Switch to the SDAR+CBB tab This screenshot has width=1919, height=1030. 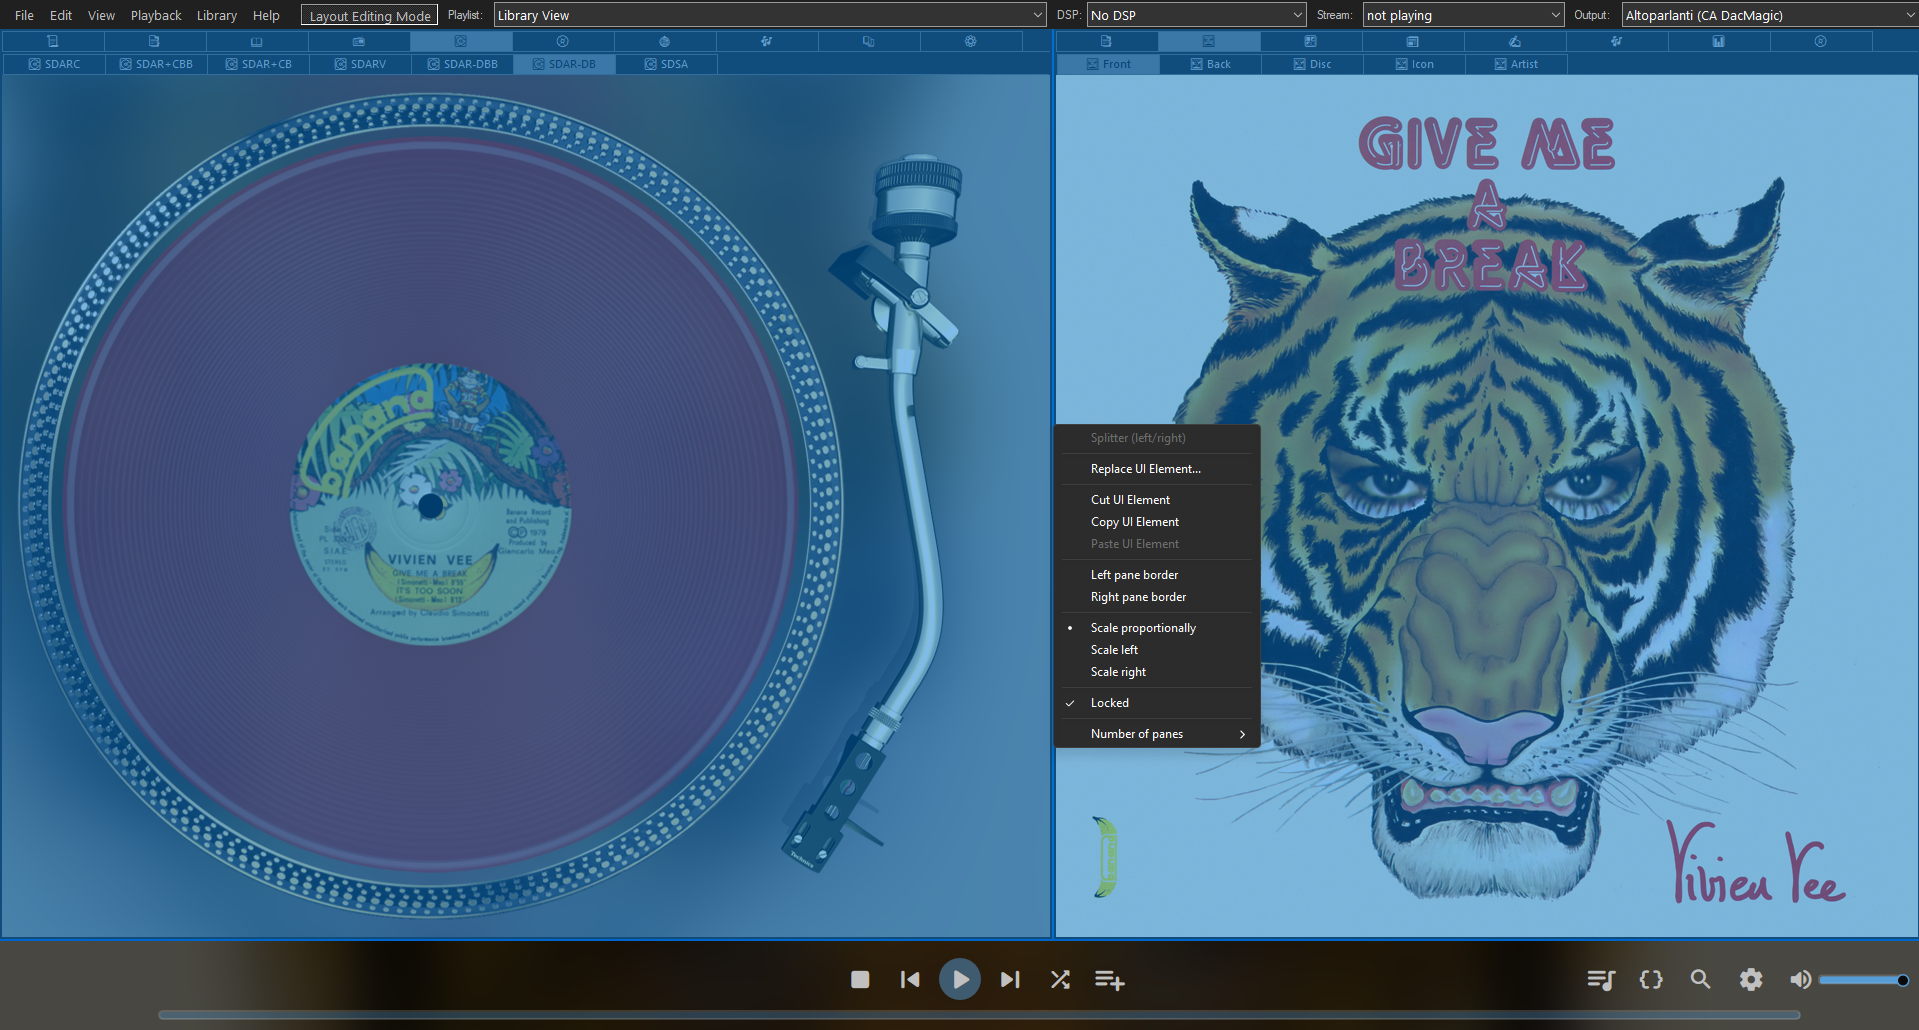click(x=156, y=64)
